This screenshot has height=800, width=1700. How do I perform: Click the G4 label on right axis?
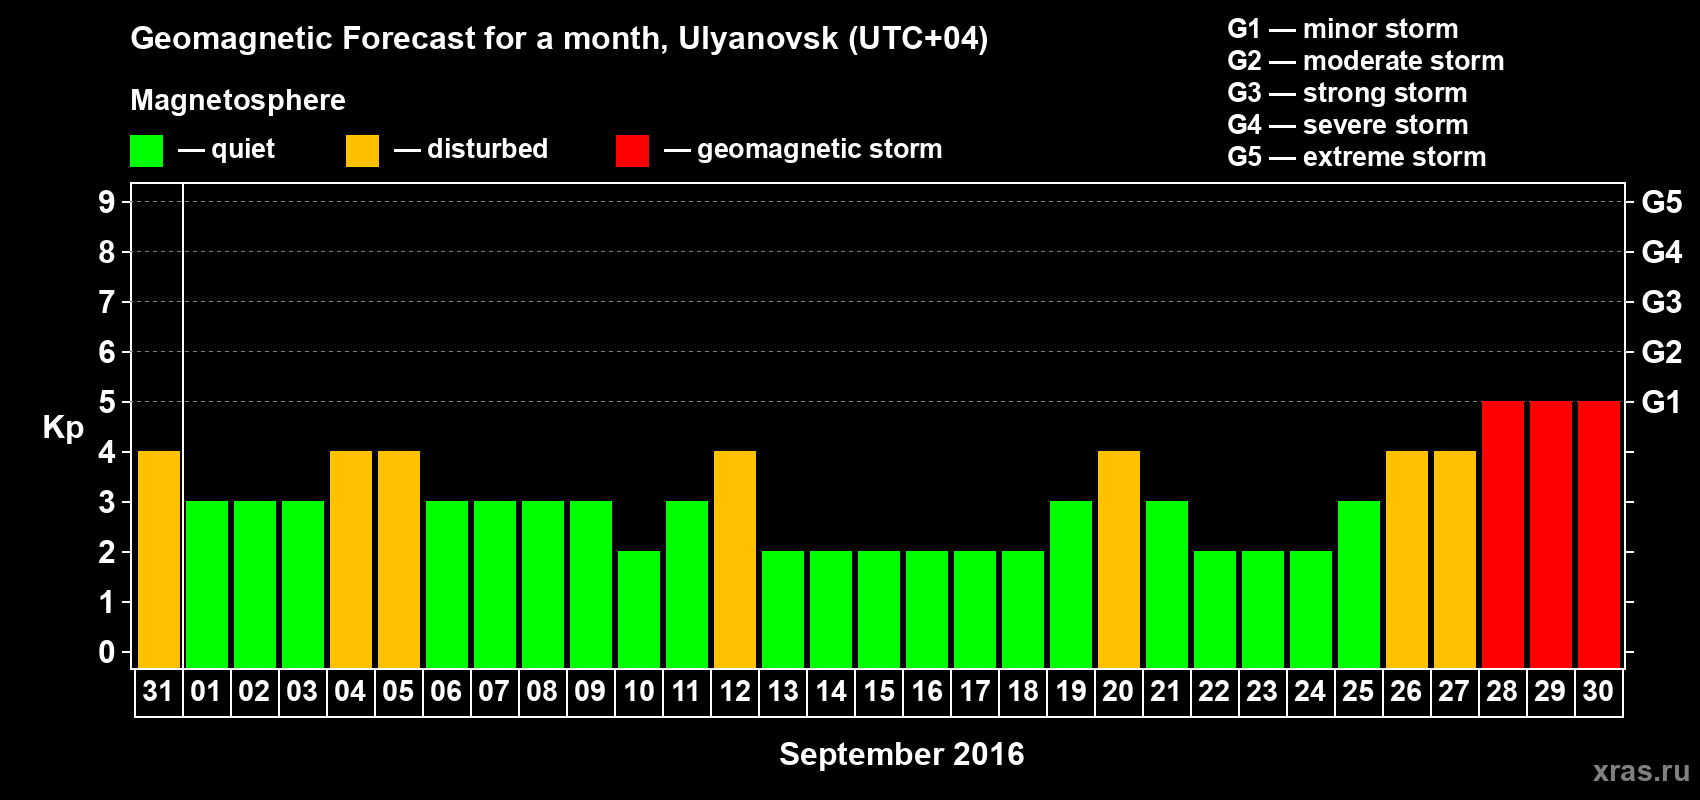(x=1661, y=252)
